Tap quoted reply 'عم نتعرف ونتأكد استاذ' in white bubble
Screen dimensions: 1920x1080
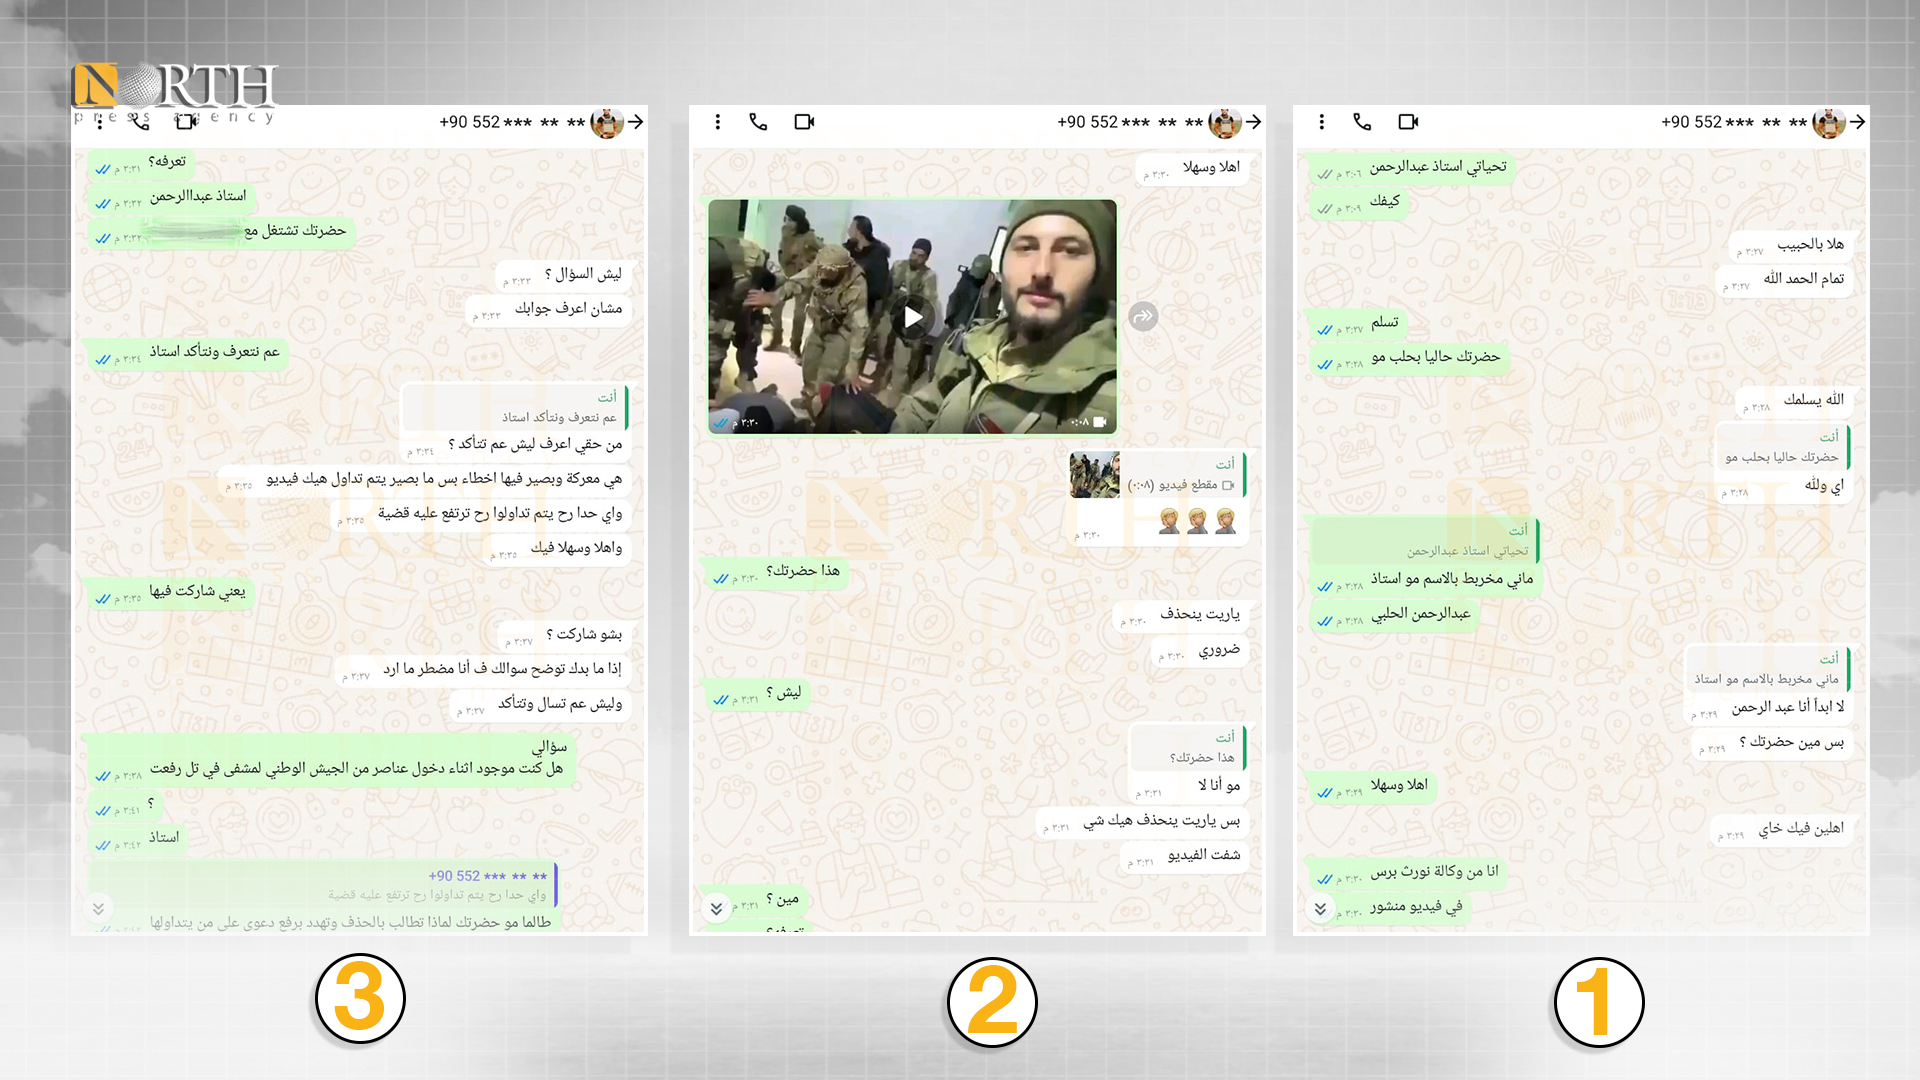coord(515,407)
